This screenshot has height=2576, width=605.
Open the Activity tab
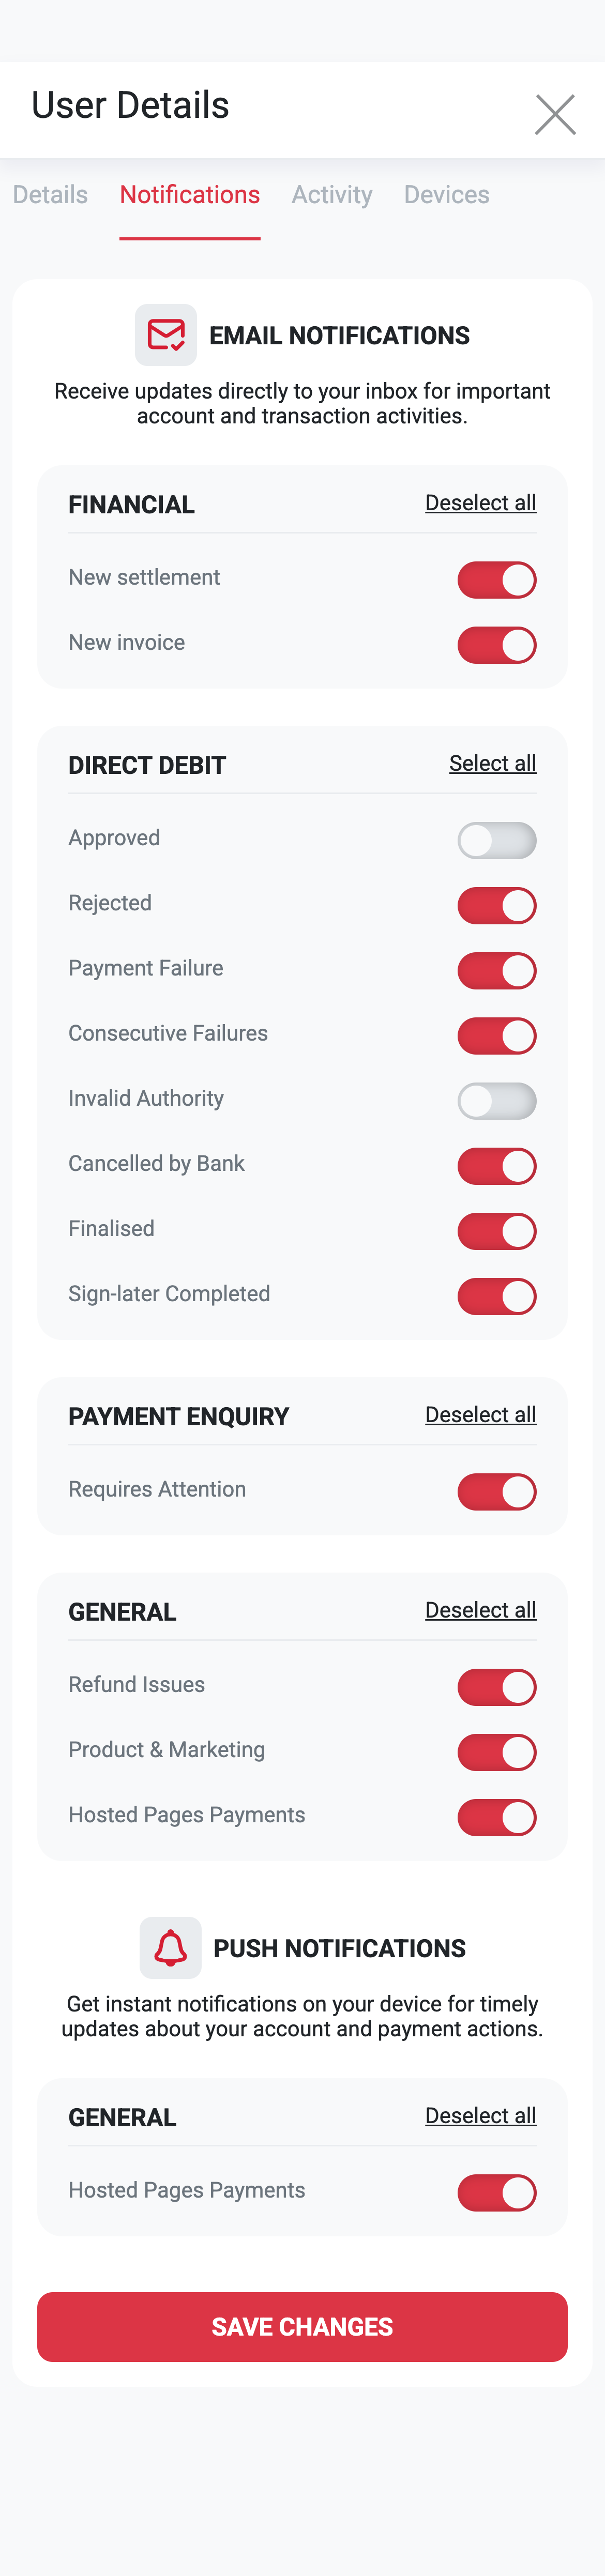[x=332, y=194]
